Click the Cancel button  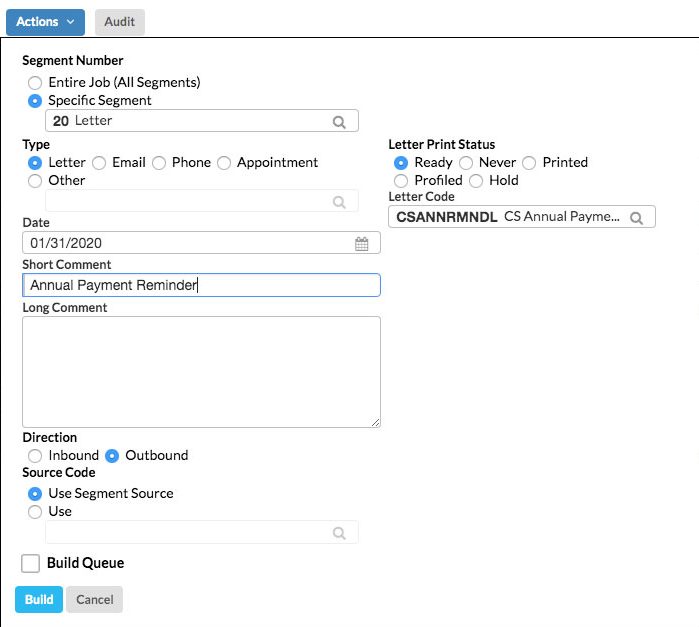pyautogui.click(x=94, y=599)
